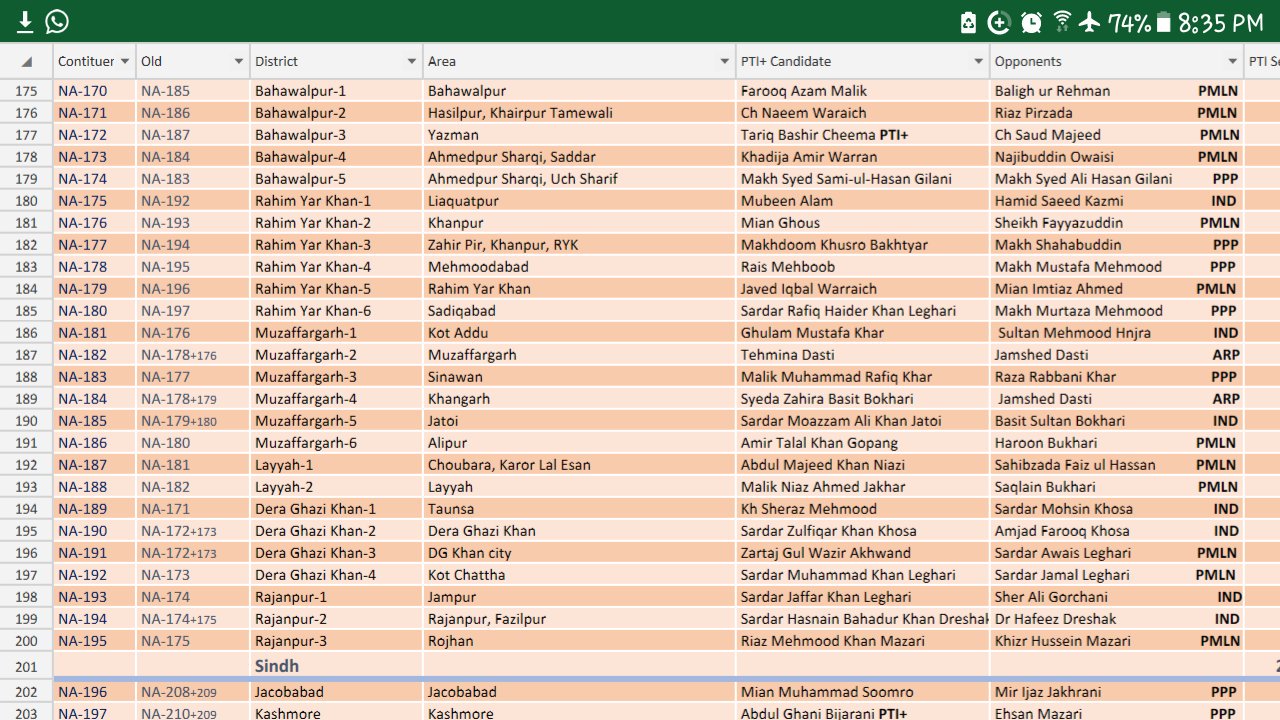The image size is (1280, 720).
Task: Tap the 8:35 PM clock
Action: (x=1220, y=22)
